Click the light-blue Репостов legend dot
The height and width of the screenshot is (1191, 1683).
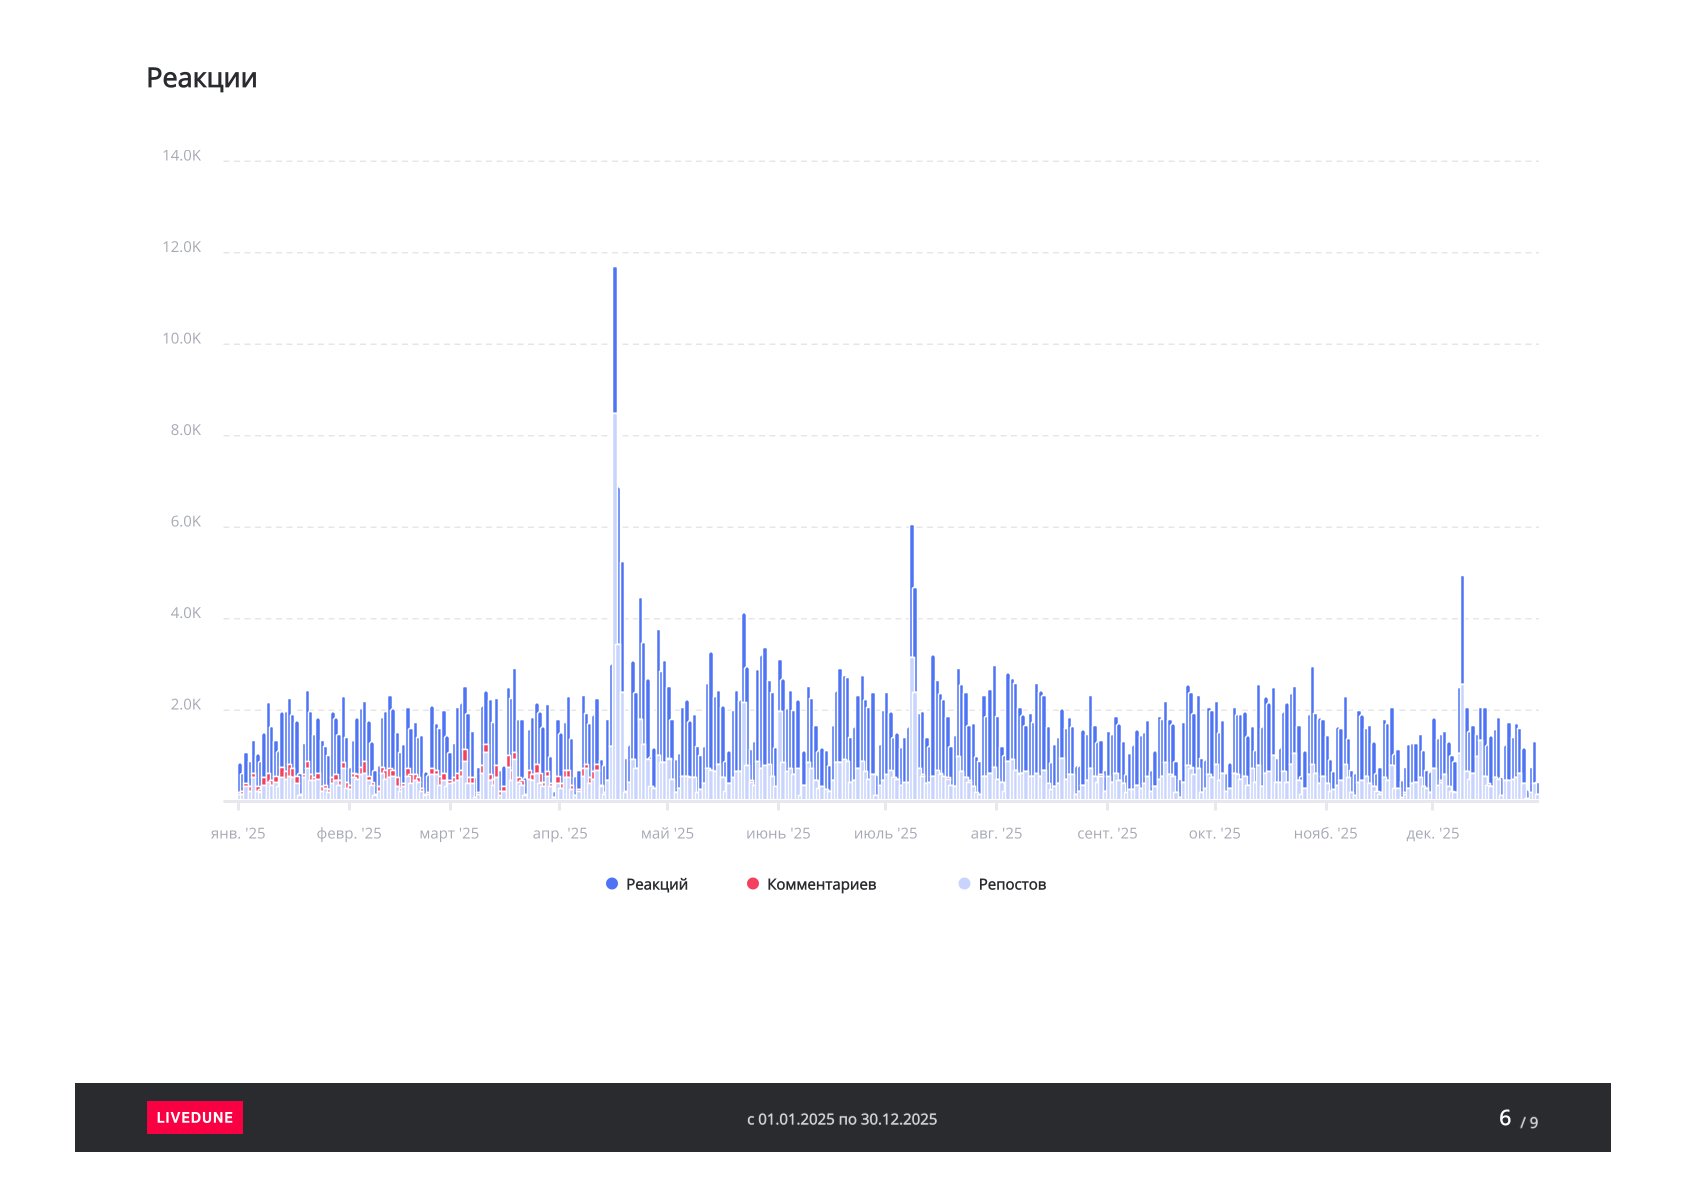(964, 884)
